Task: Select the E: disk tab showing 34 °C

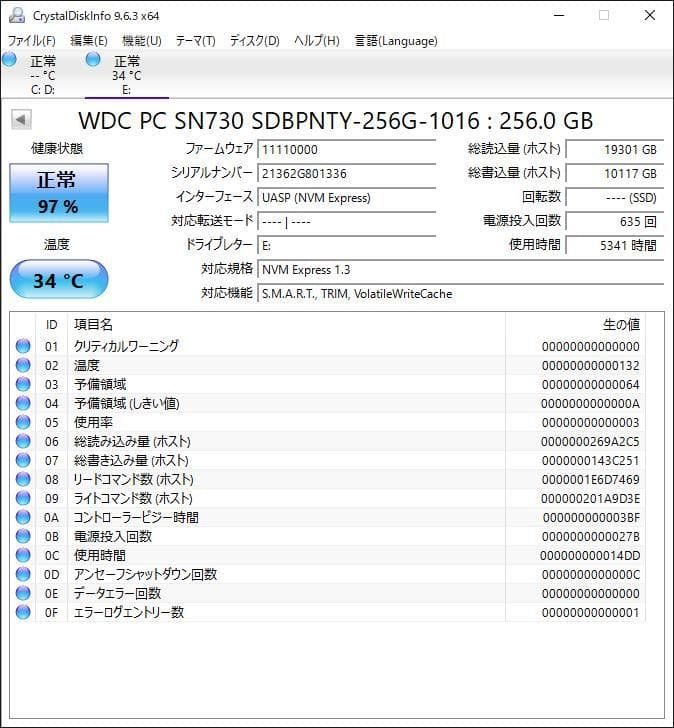Action: click(127, 75)
